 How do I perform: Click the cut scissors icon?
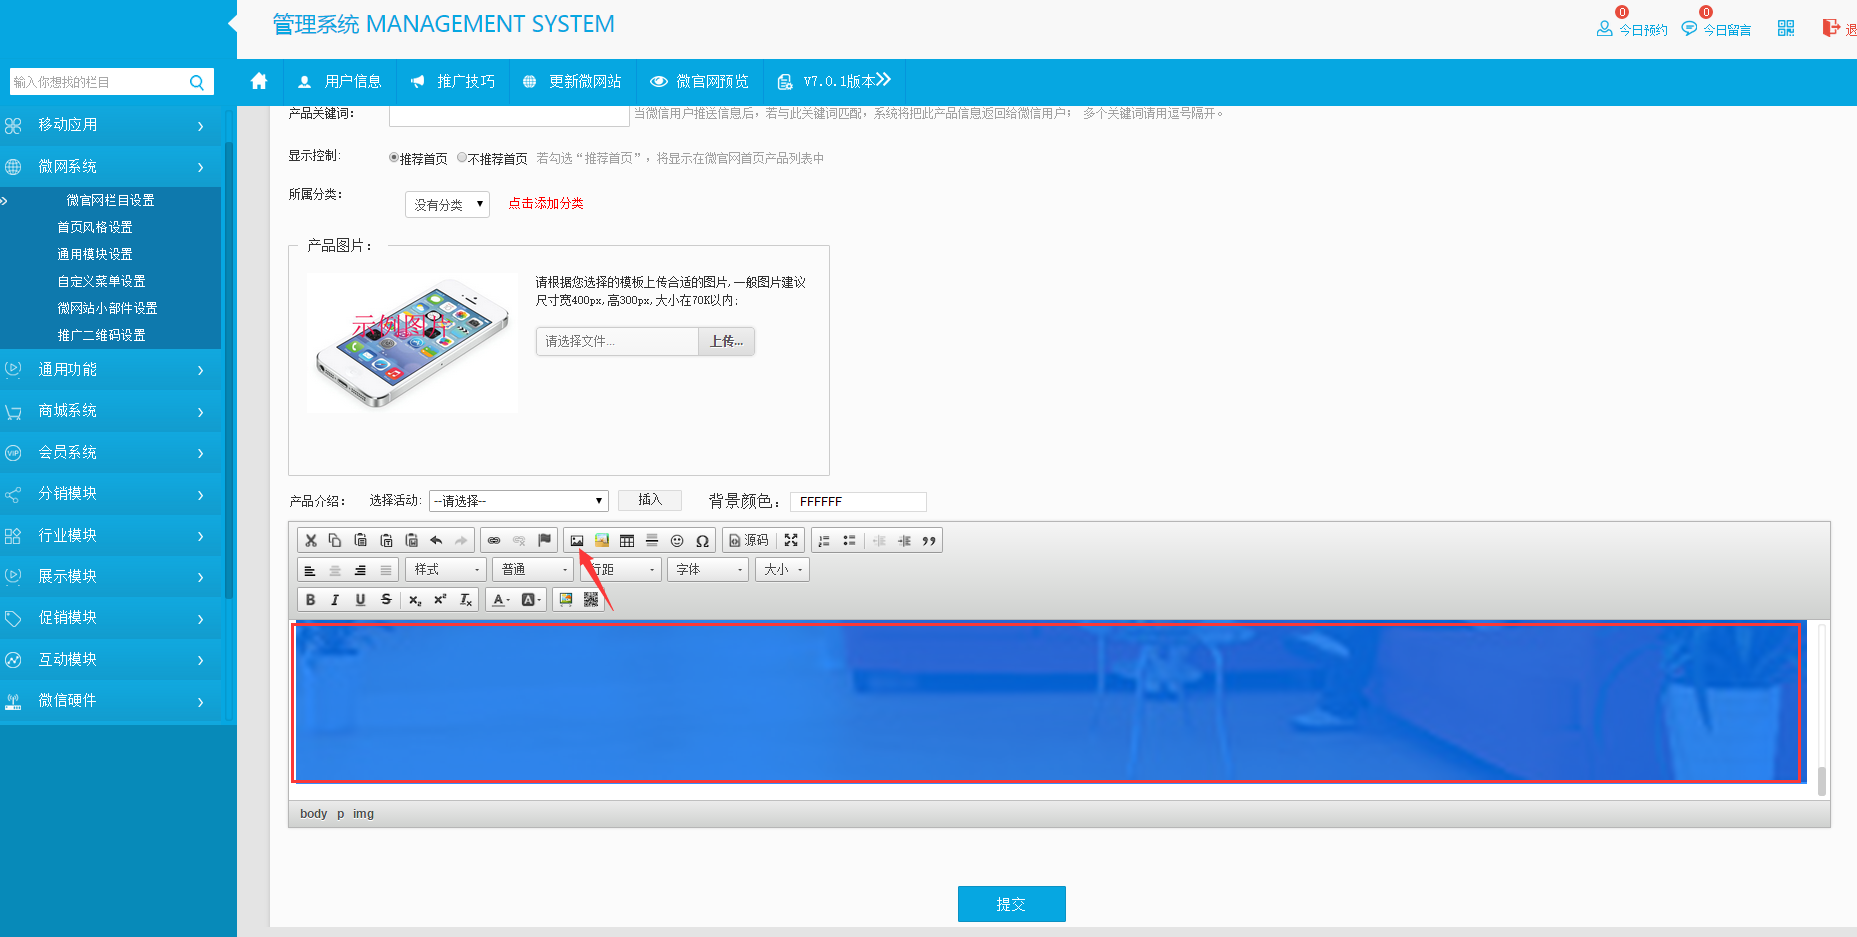pos(311,541)
